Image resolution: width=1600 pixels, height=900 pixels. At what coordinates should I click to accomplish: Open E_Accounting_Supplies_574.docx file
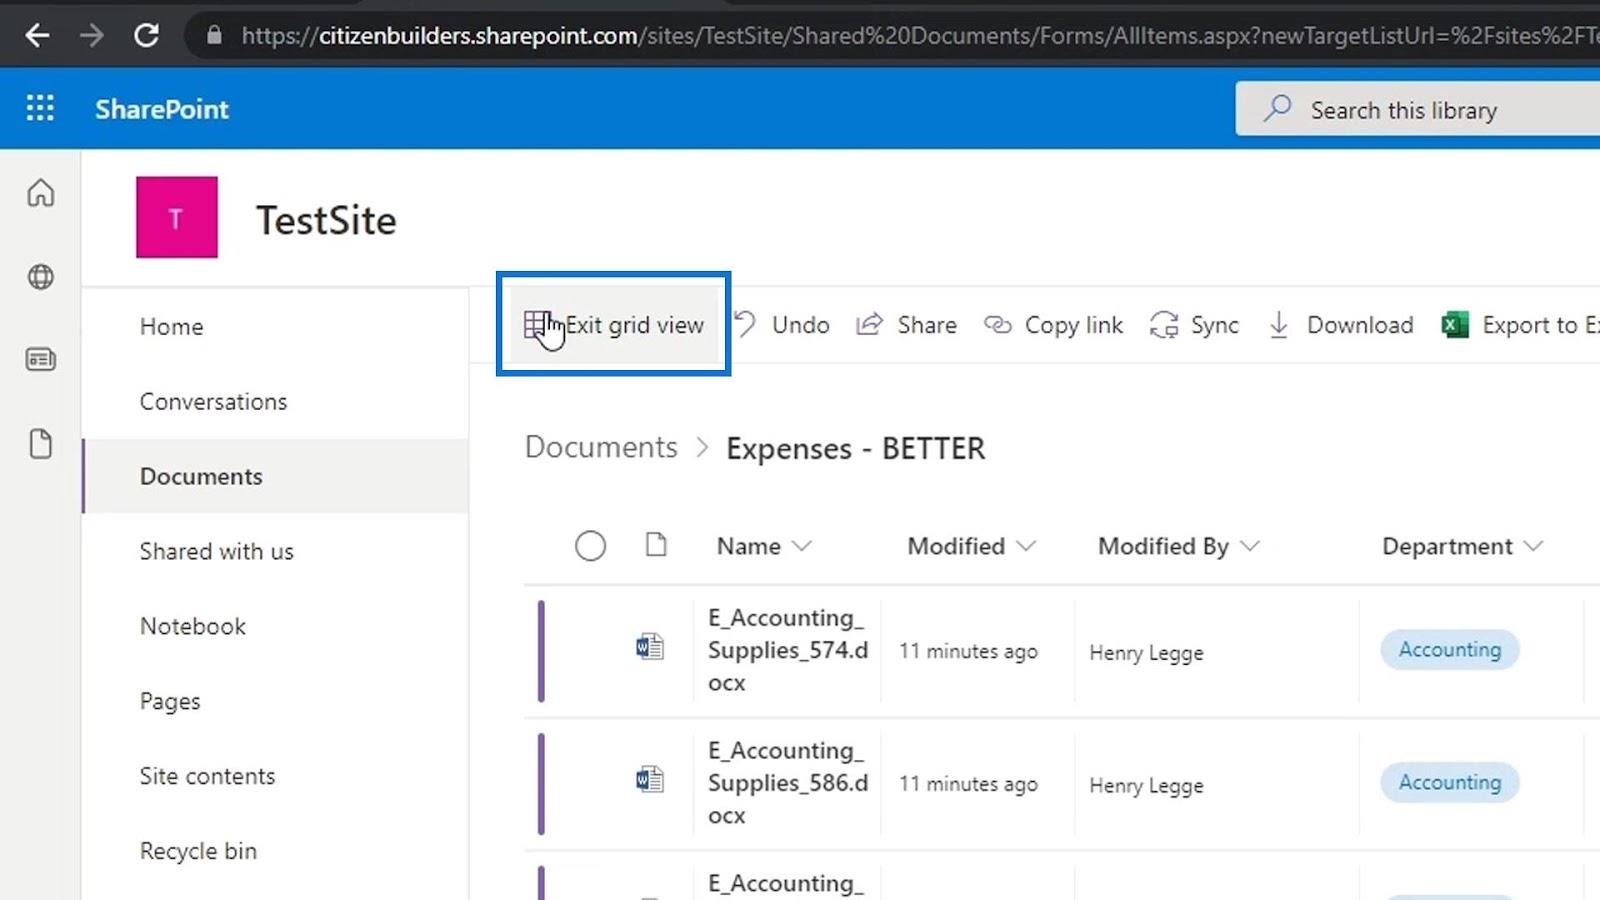click(x=787, y=650)
